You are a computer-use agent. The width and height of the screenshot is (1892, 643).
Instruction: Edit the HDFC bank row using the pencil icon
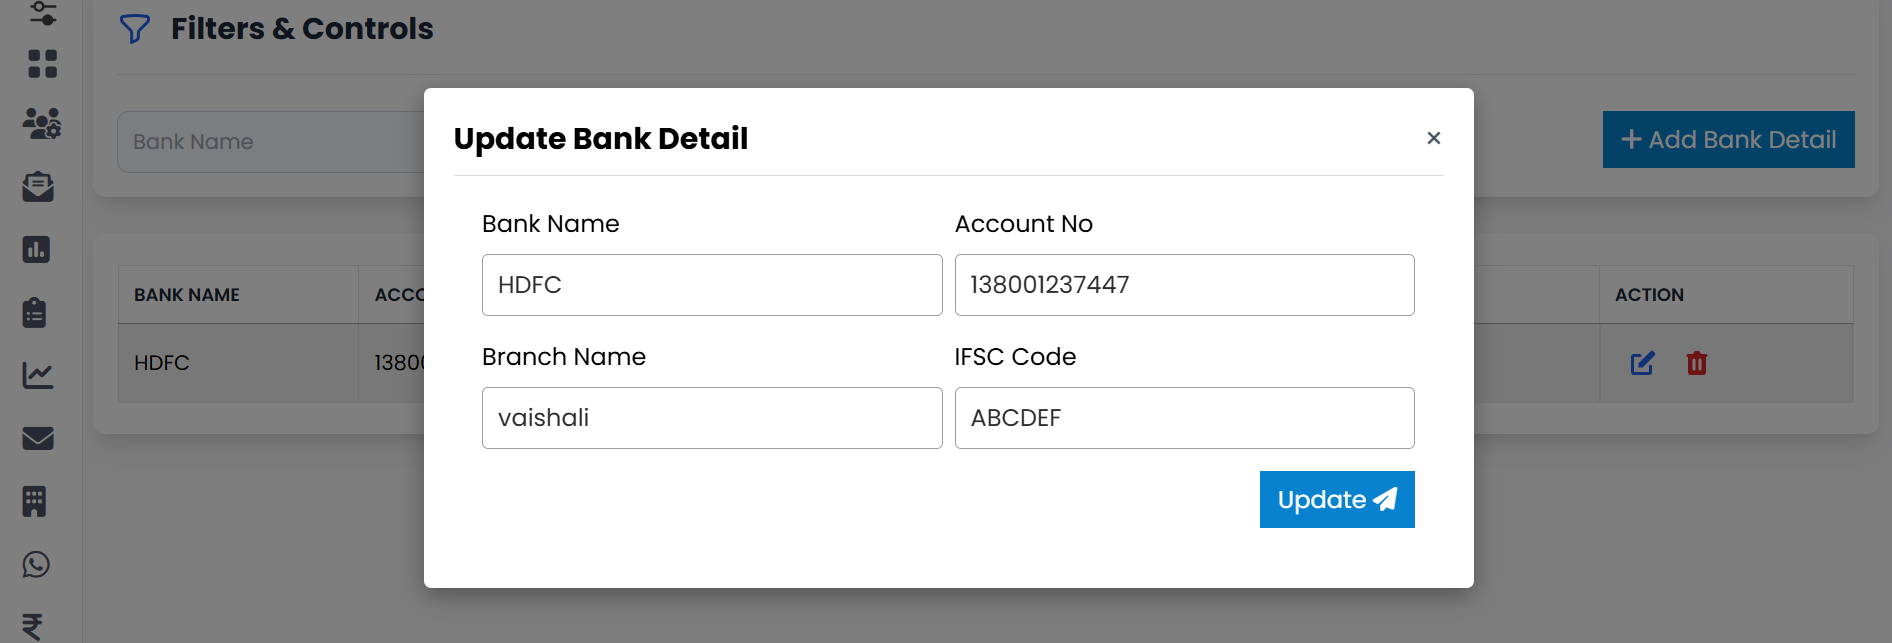(x=1641, y=363)
